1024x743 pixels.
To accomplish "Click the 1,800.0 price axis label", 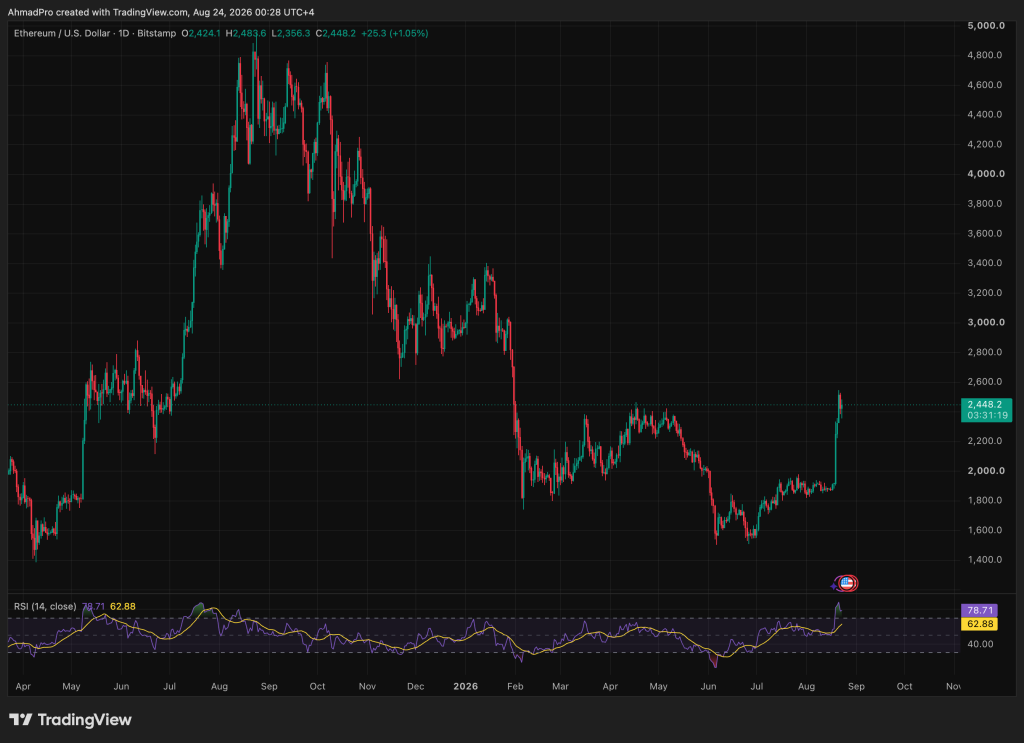I will tap(985, 500).
